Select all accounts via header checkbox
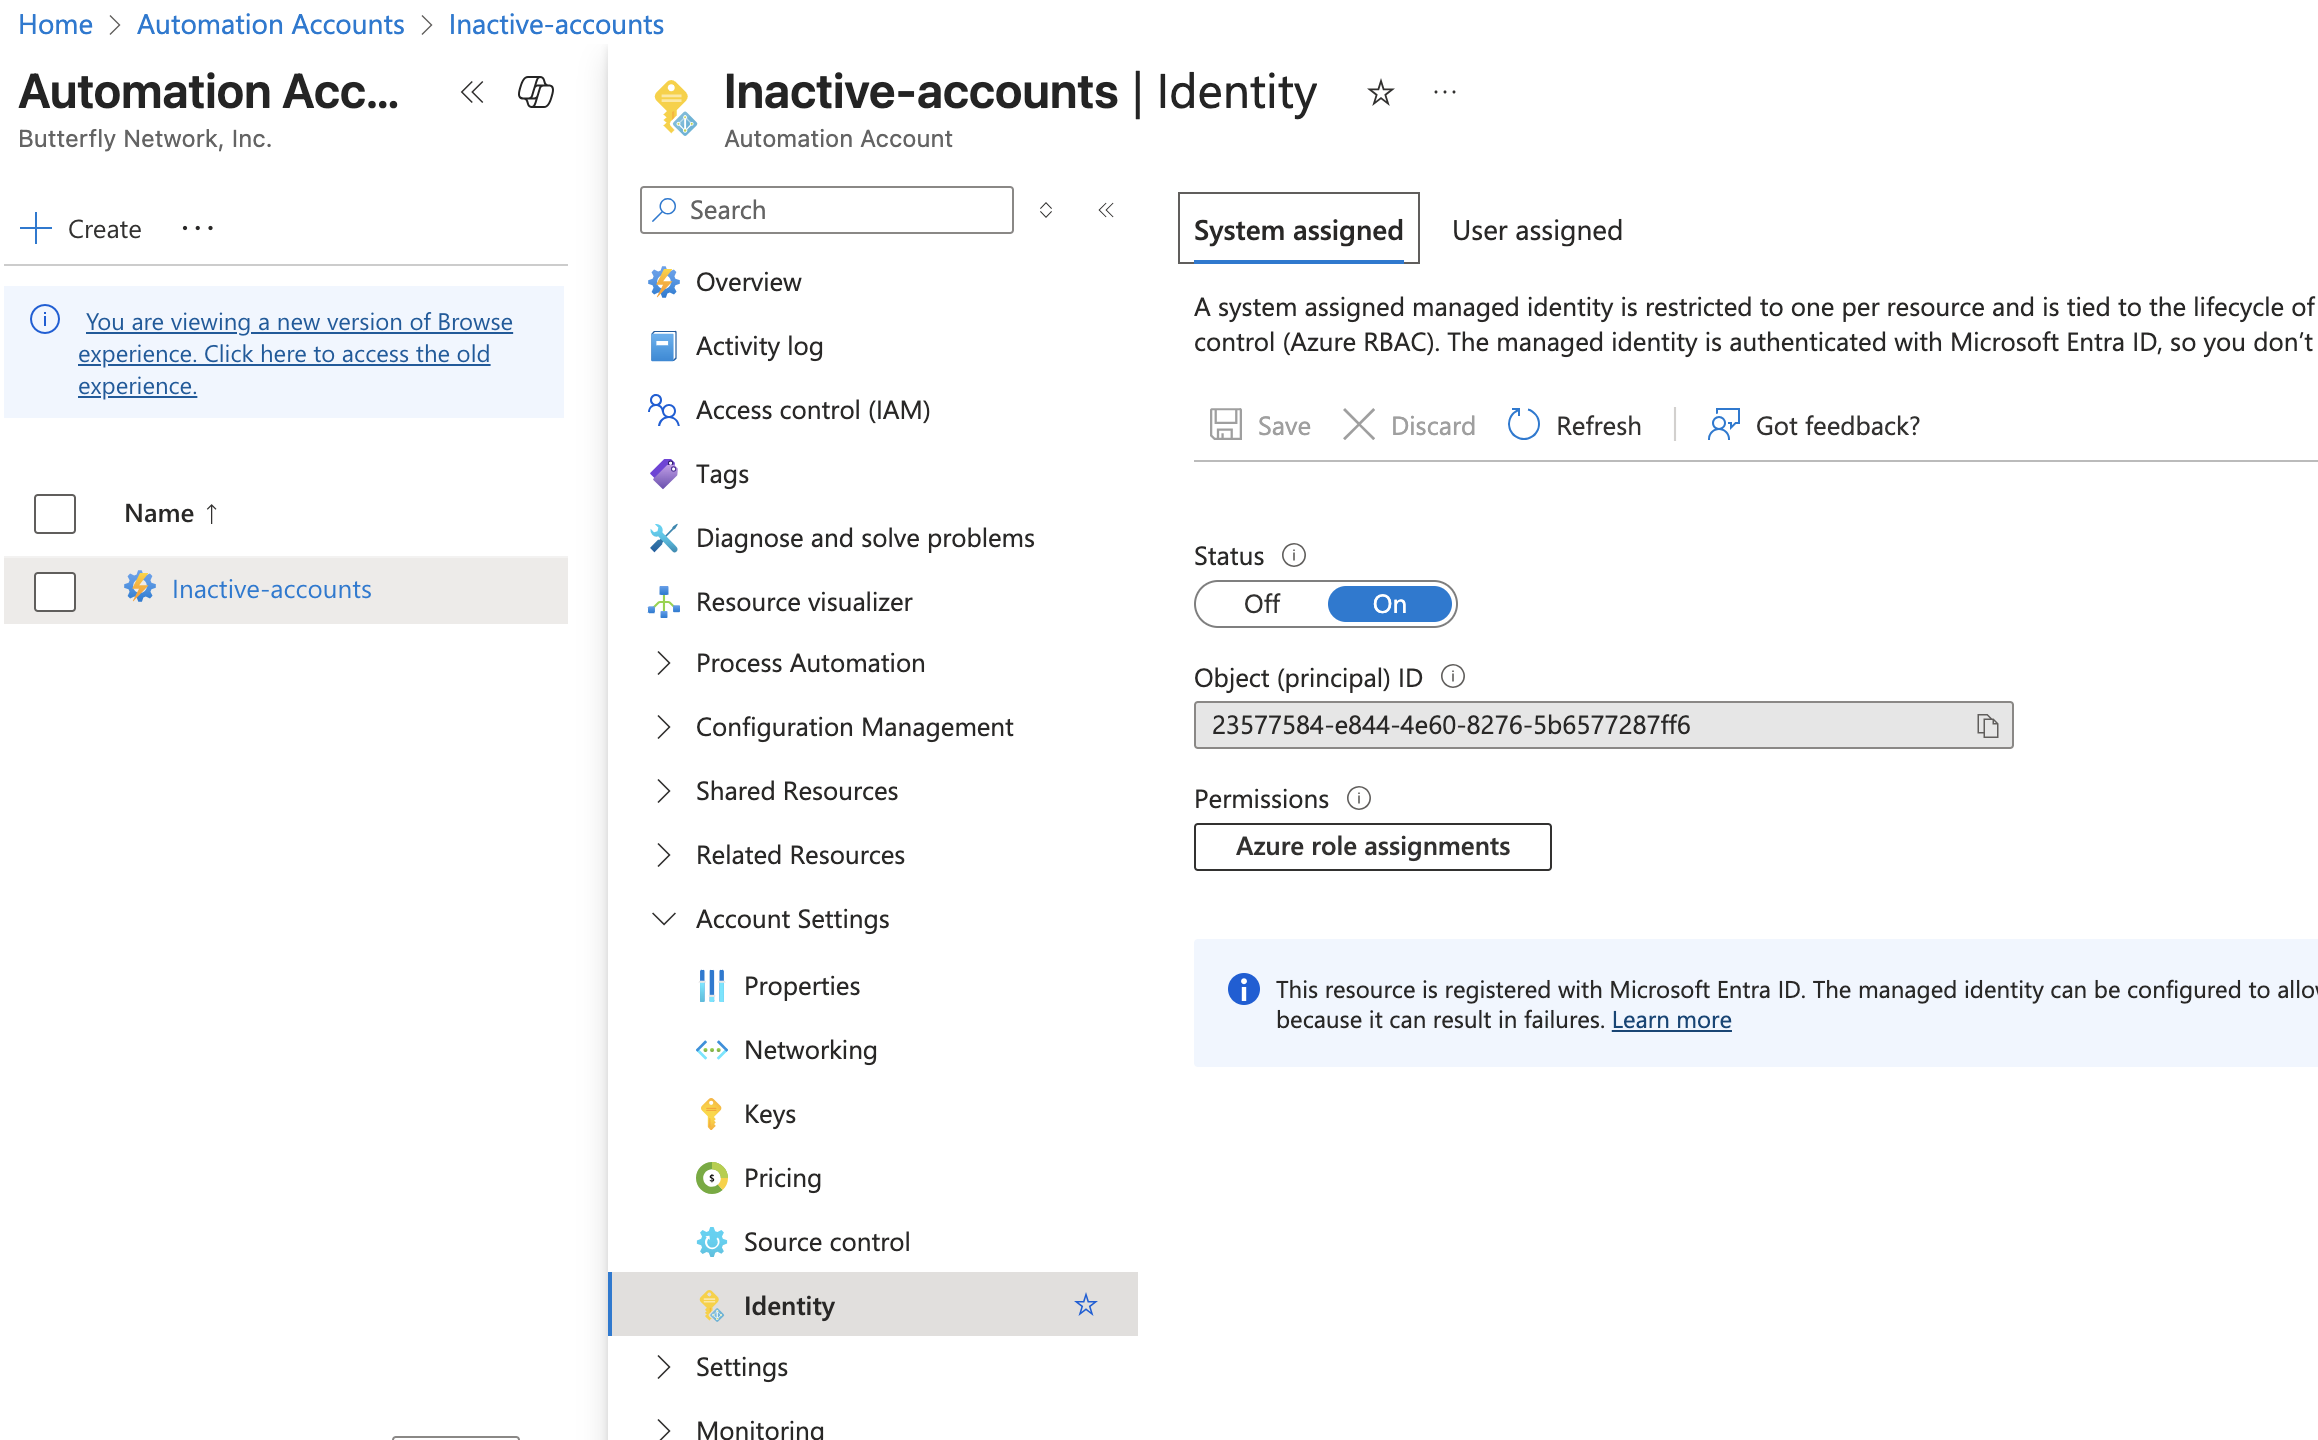This screenshot has width=2318, height=1440. tap(55, 514)
